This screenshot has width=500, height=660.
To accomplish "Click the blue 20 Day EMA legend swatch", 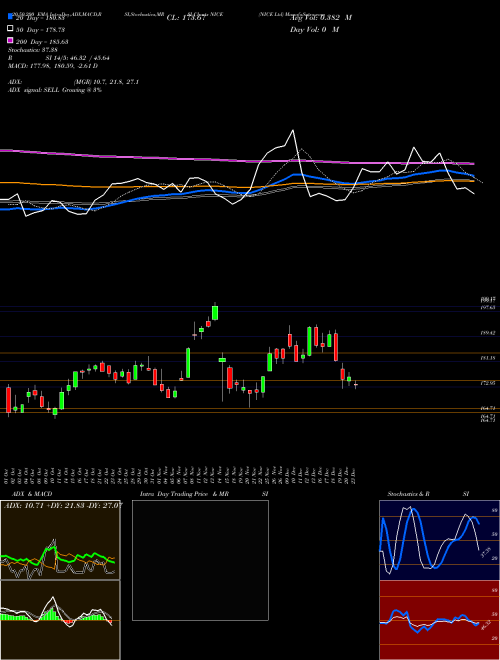I will coord(10,17).
